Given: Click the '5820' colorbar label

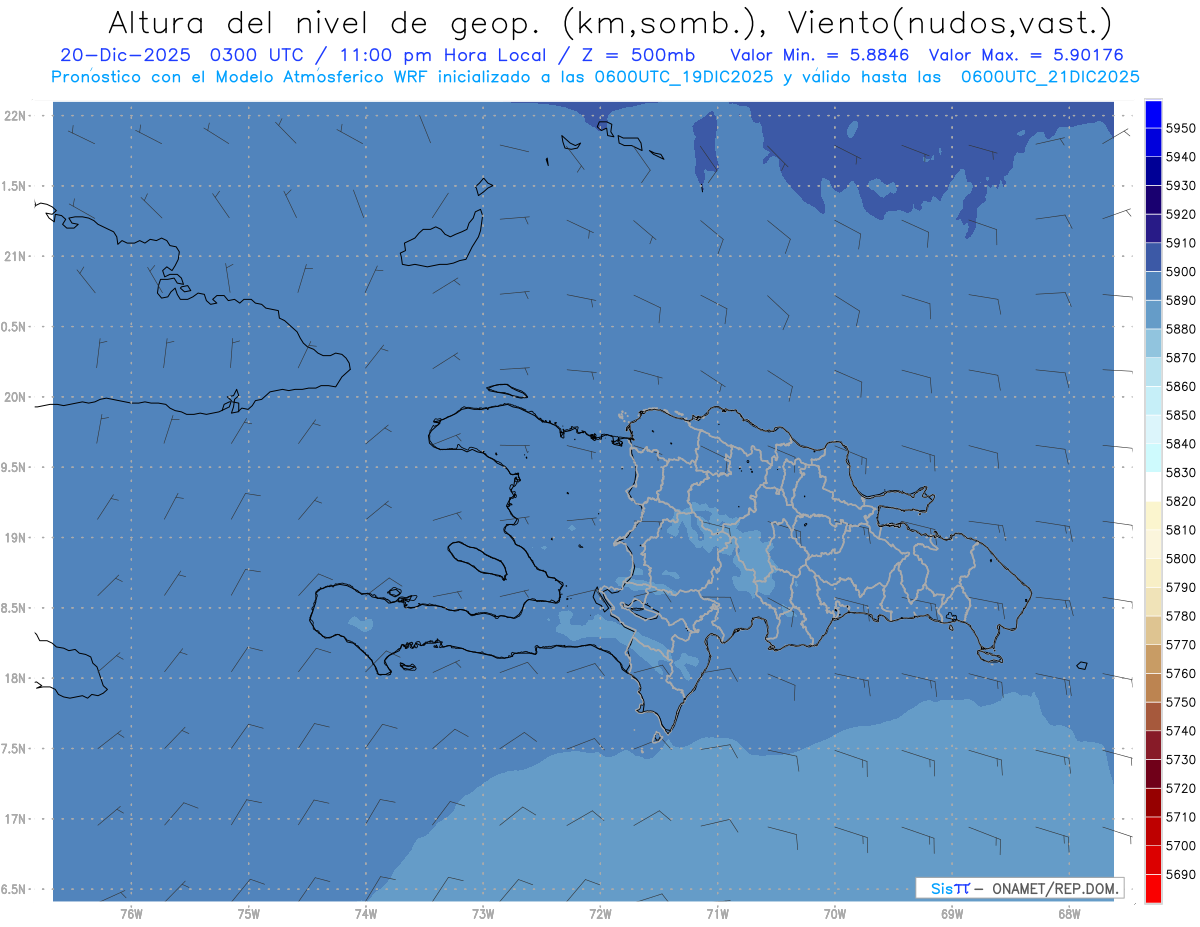Looking at the screenshot, I should point(1182,501).
